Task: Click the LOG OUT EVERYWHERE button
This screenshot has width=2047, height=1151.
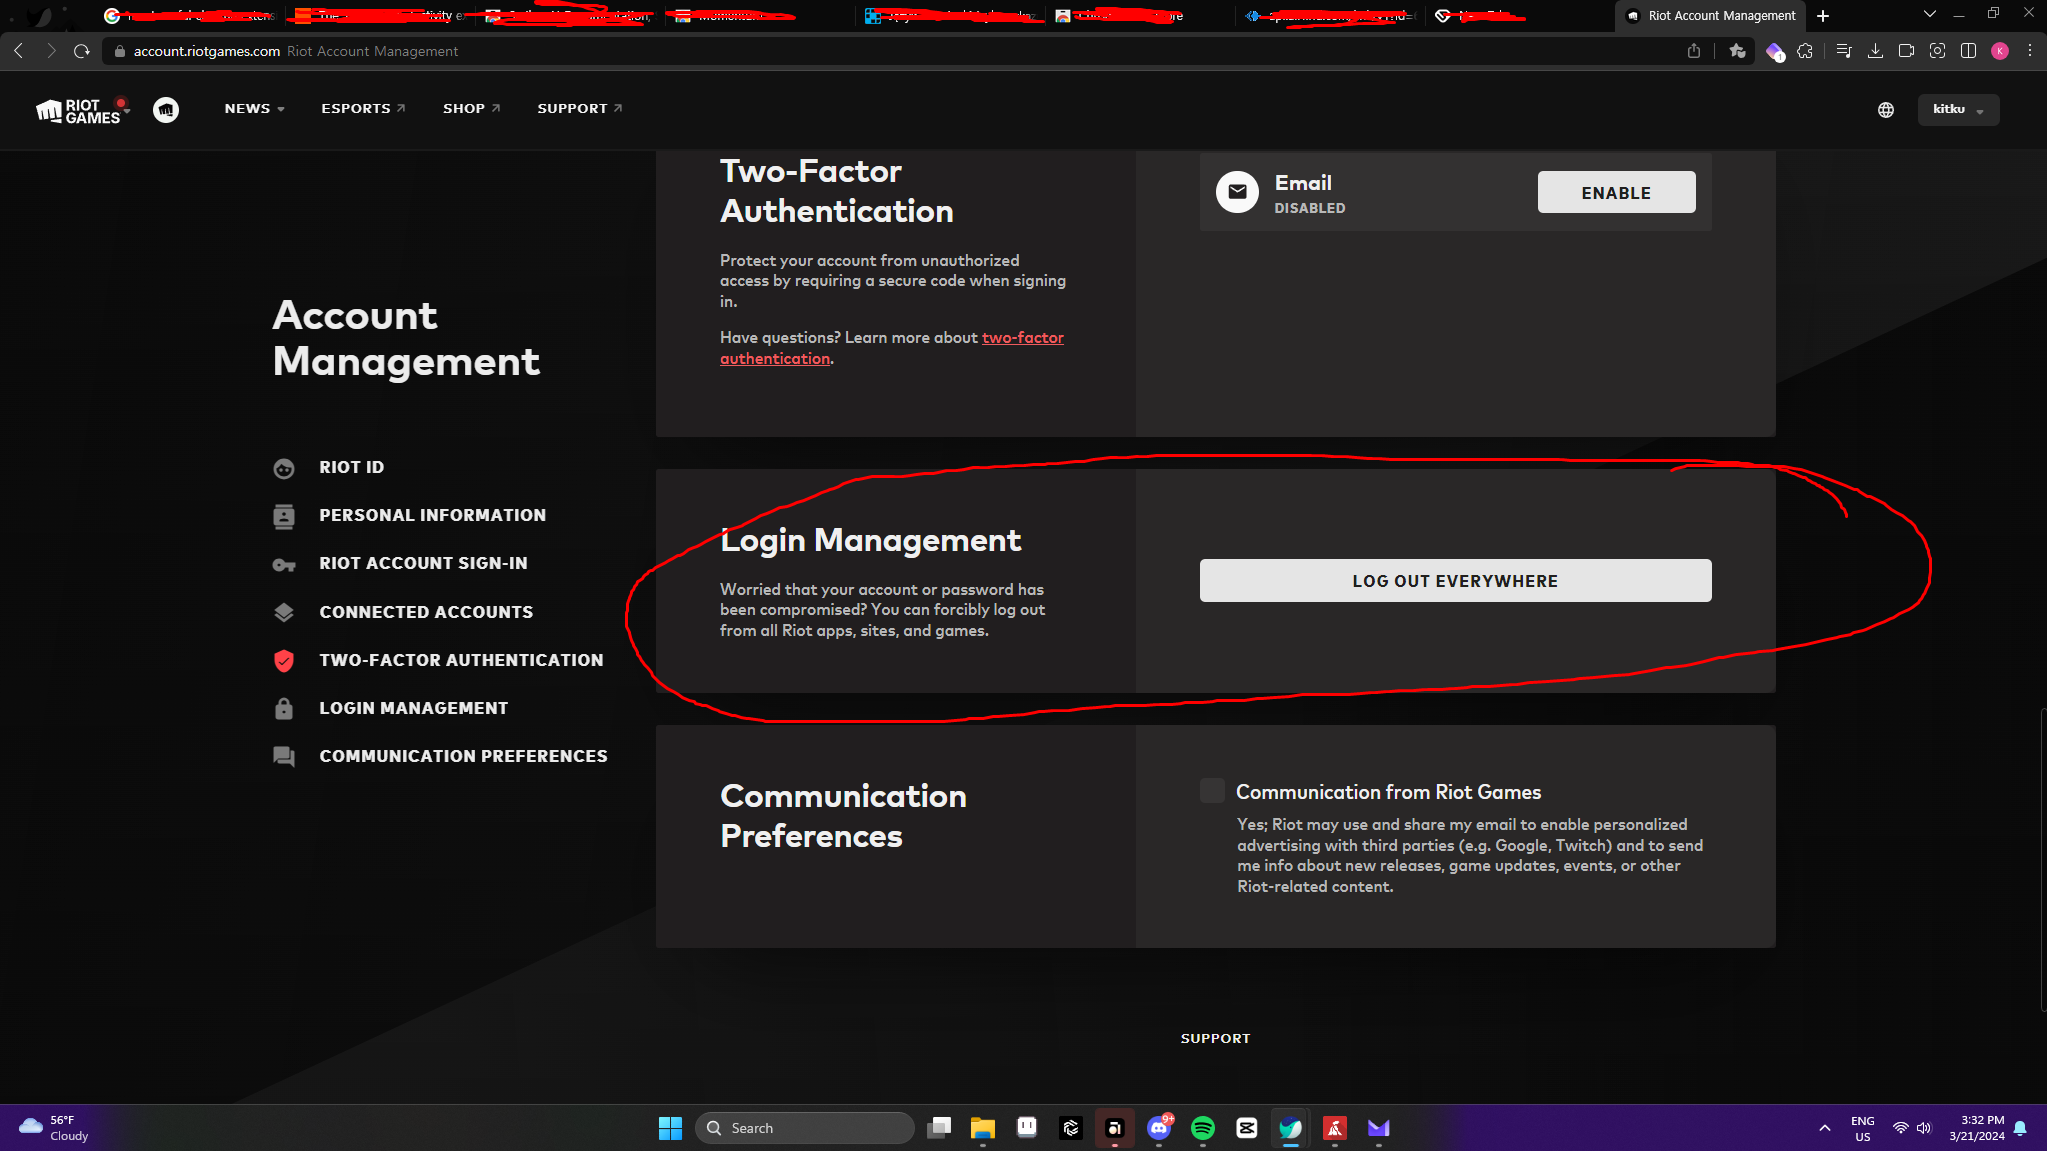Action: (x=1454, y=580)
